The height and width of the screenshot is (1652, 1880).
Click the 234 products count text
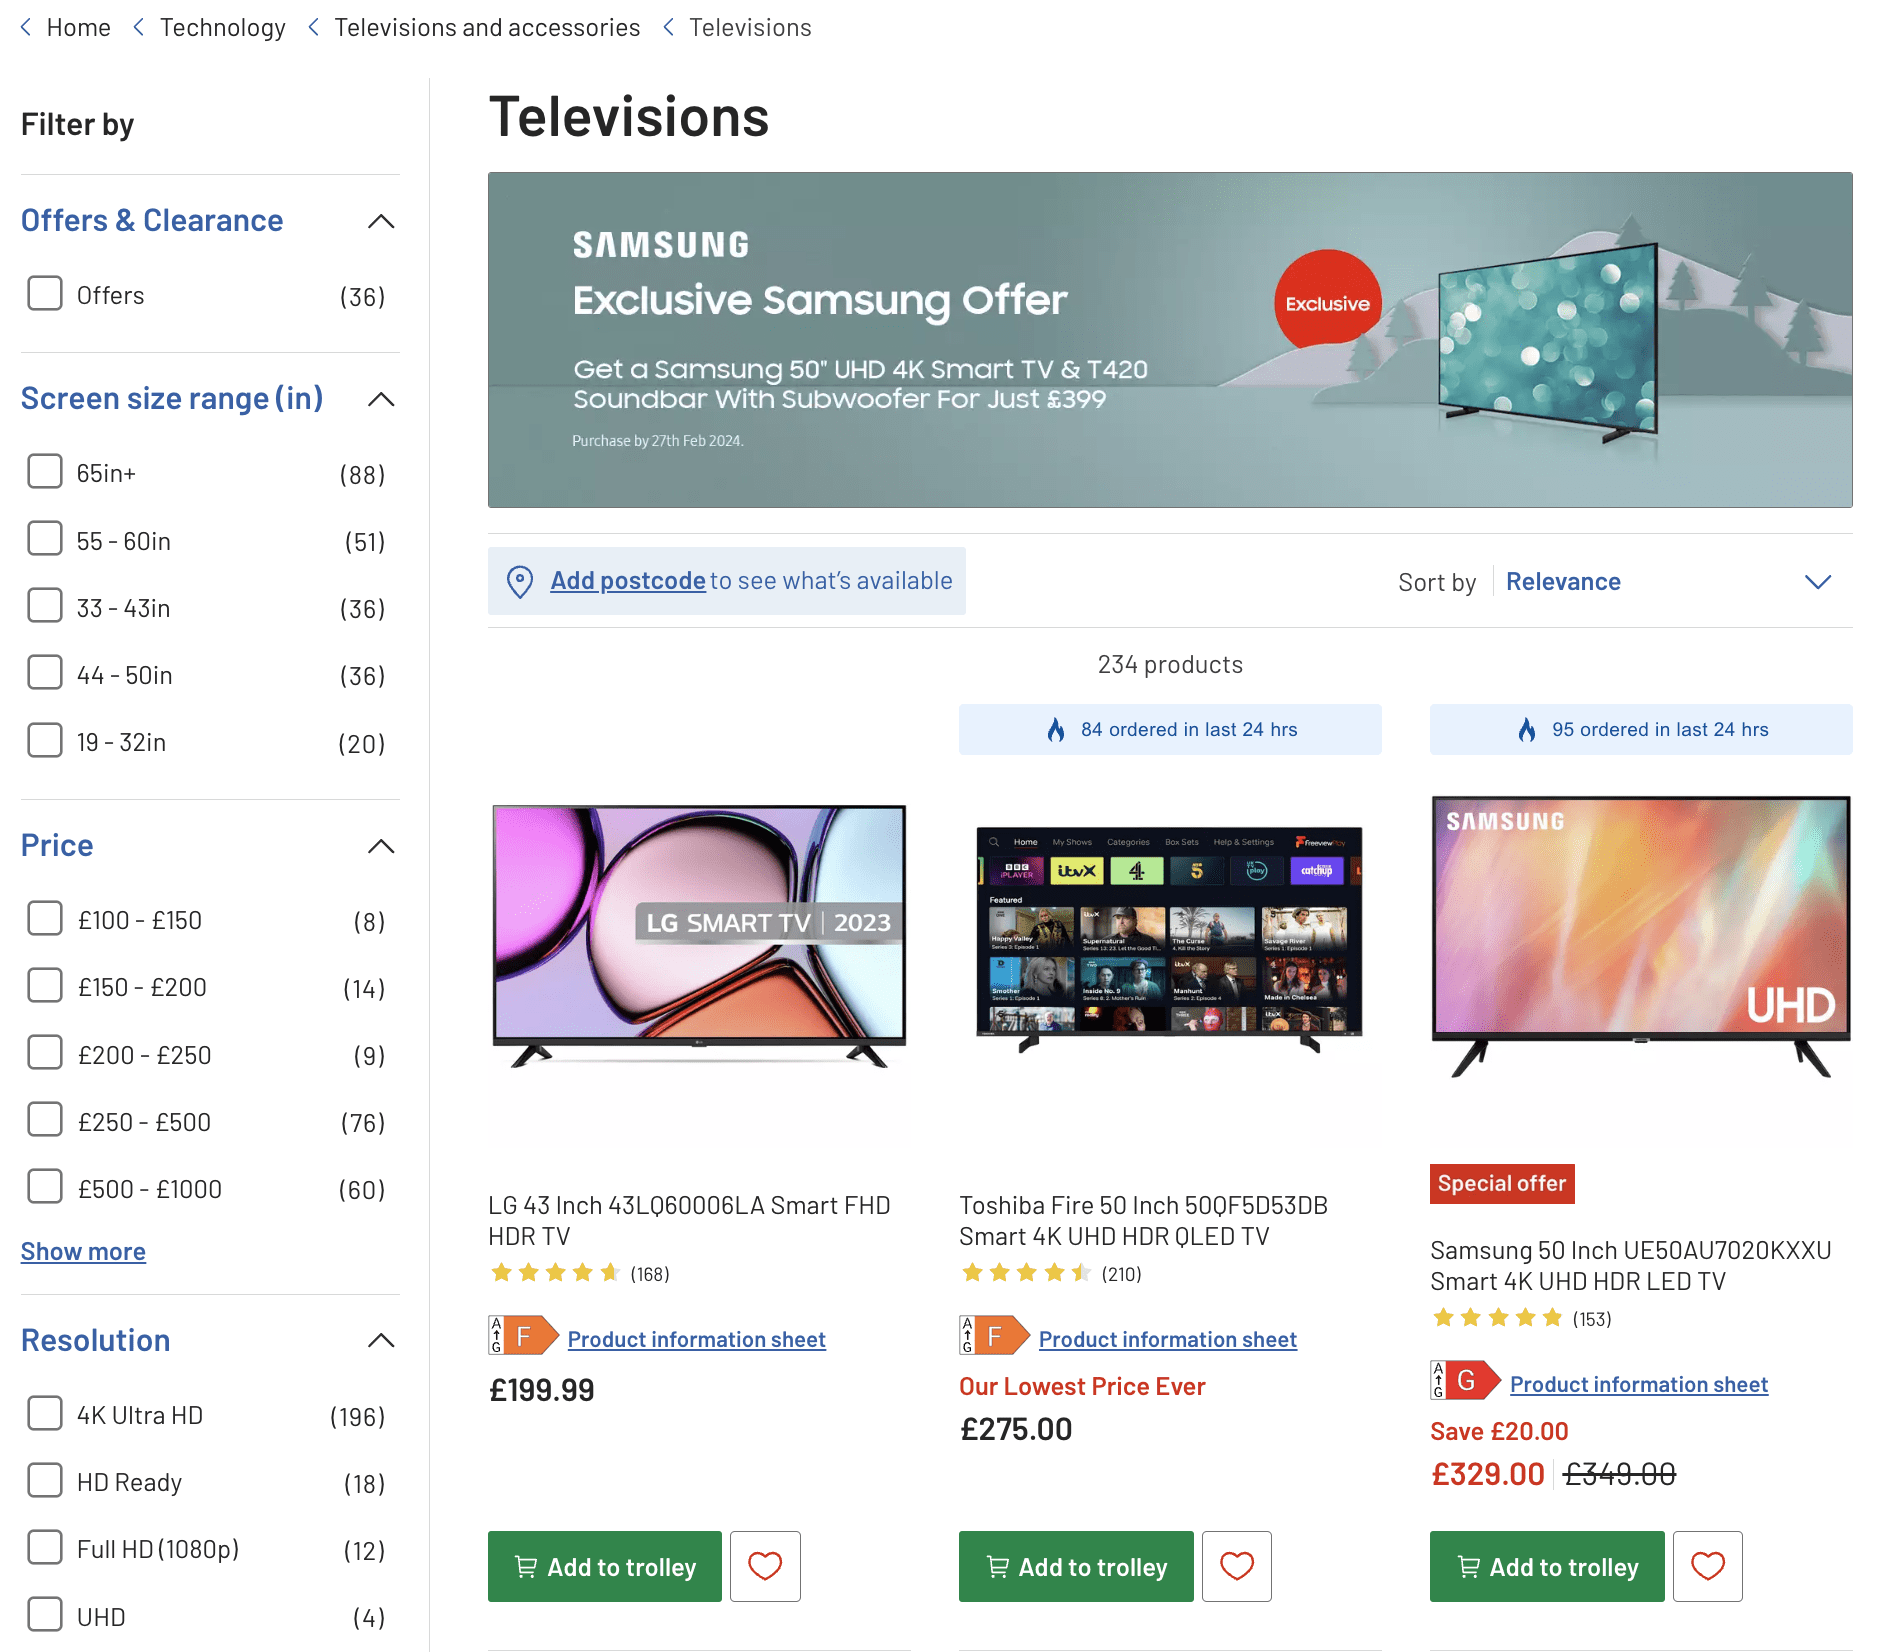(x=1170, y=665)
